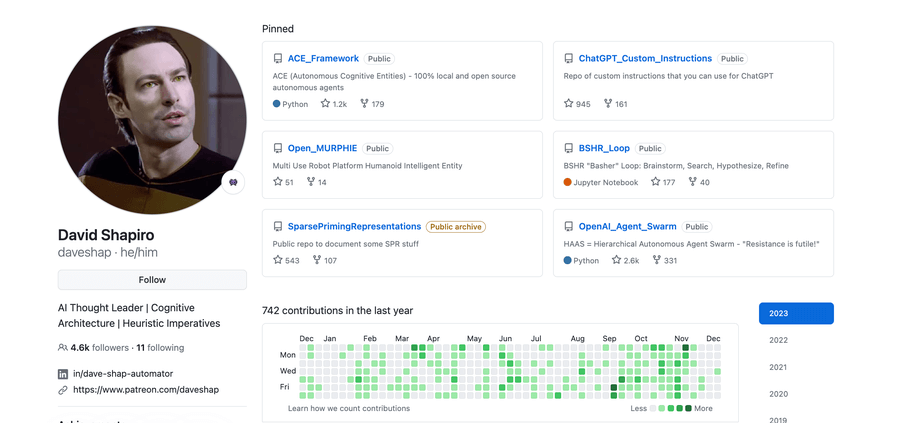Open the in/dave-shap-automator LinkedIn link
The width and height of the screenshot is (899, 423).
point(123,374)
